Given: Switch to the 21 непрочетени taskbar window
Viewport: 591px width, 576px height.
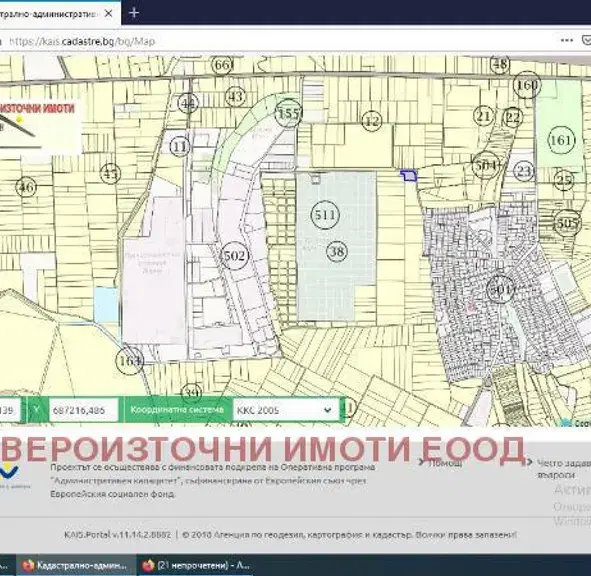Looking at the screenshot, I should pos(196,565).
